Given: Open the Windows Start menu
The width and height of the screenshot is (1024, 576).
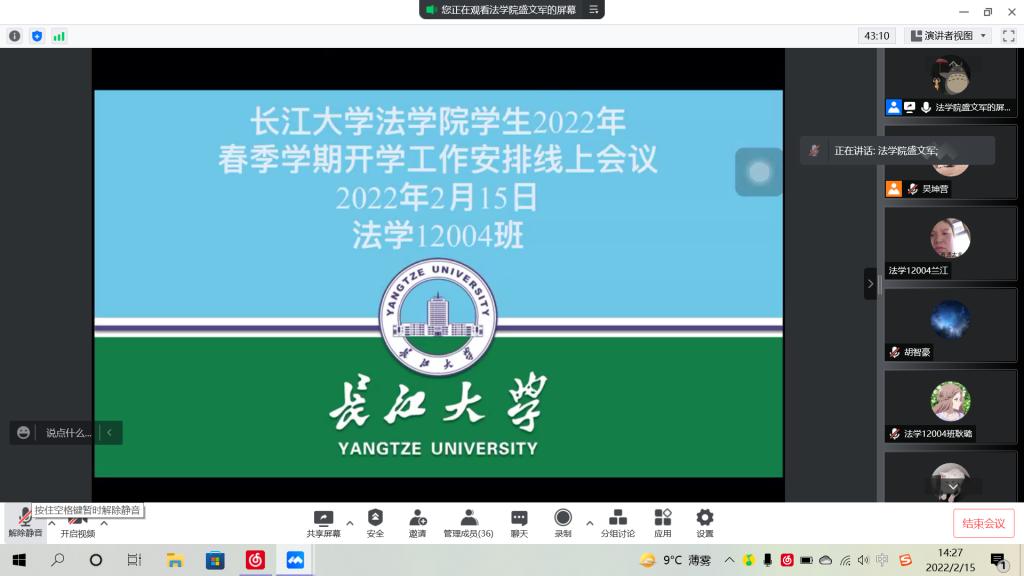Looking at the screenshot, I should 20,560.
